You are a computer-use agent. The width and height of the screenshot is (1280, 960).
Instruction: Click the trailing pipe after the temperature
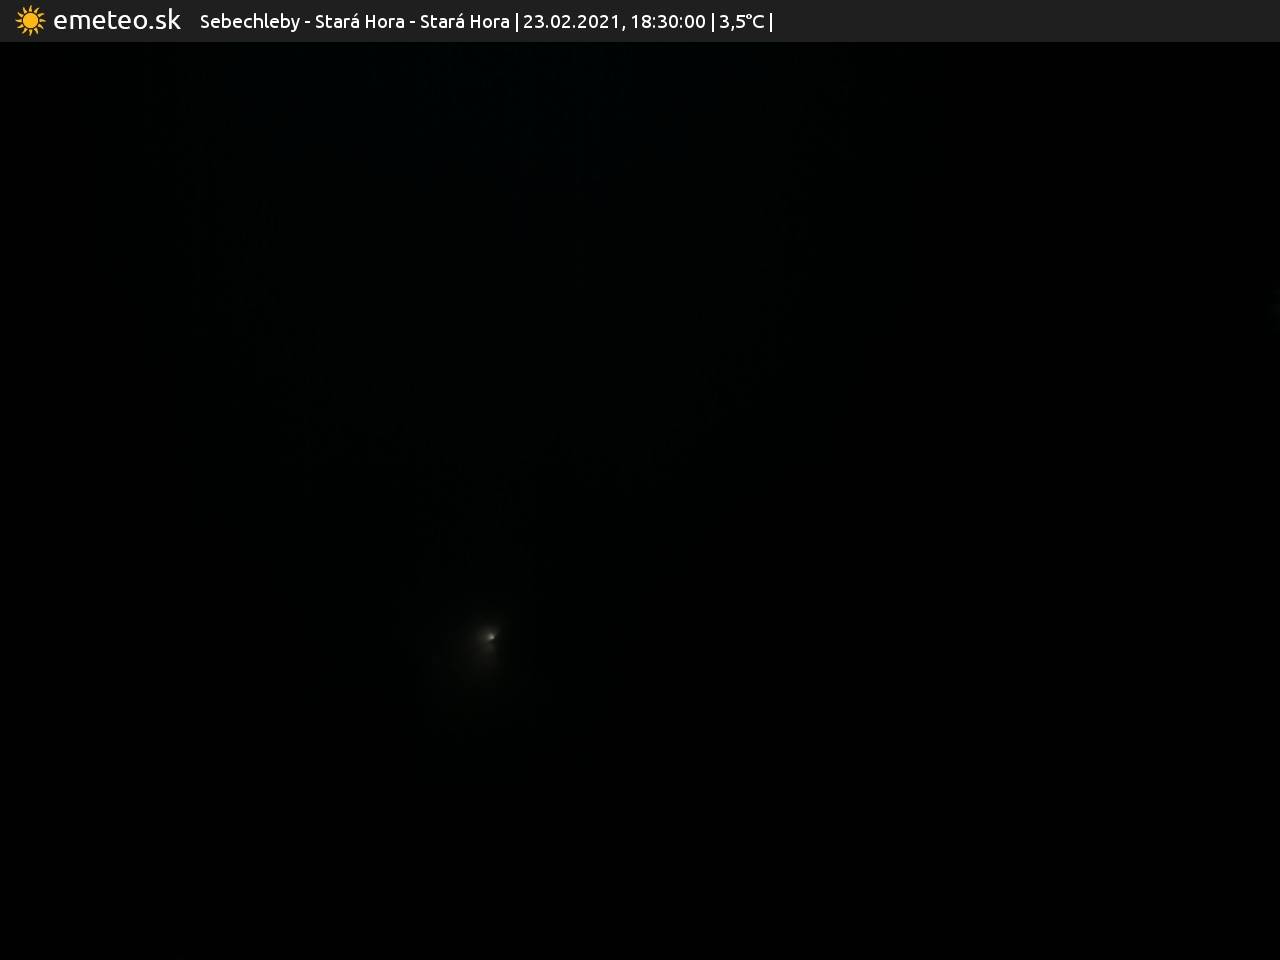tap(771, 22)
